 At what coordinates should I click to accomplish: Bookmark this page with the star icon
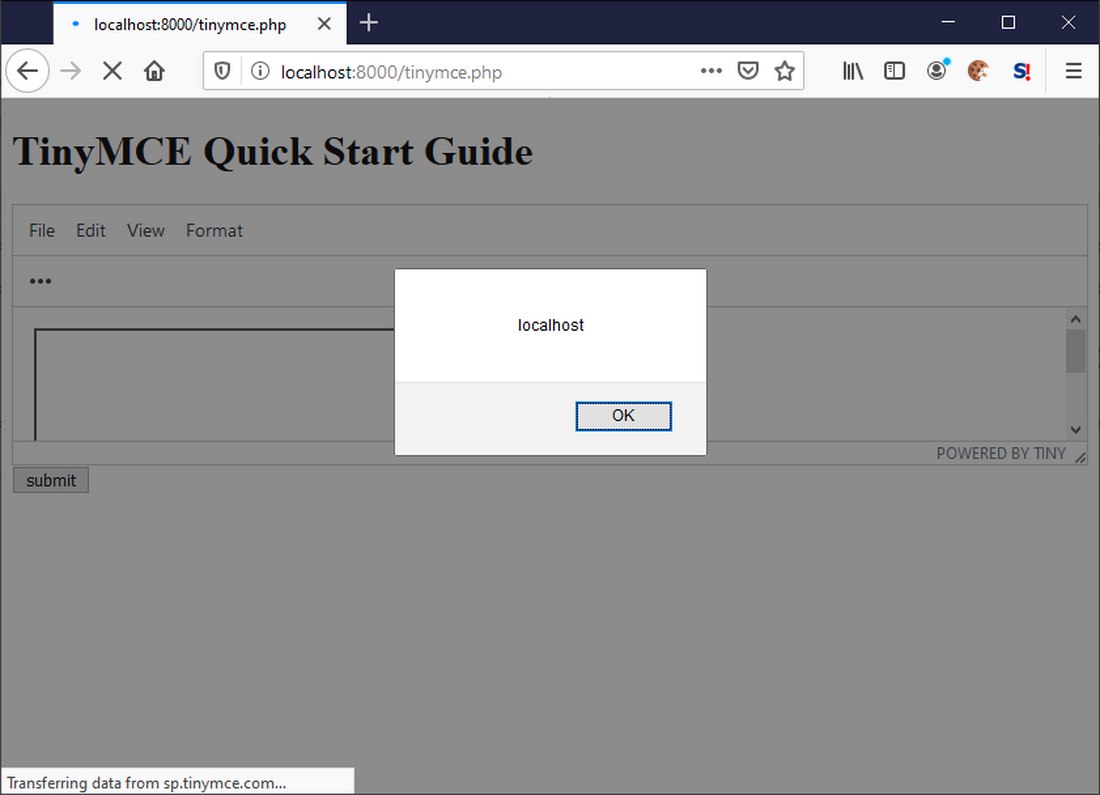click(784, 71)
